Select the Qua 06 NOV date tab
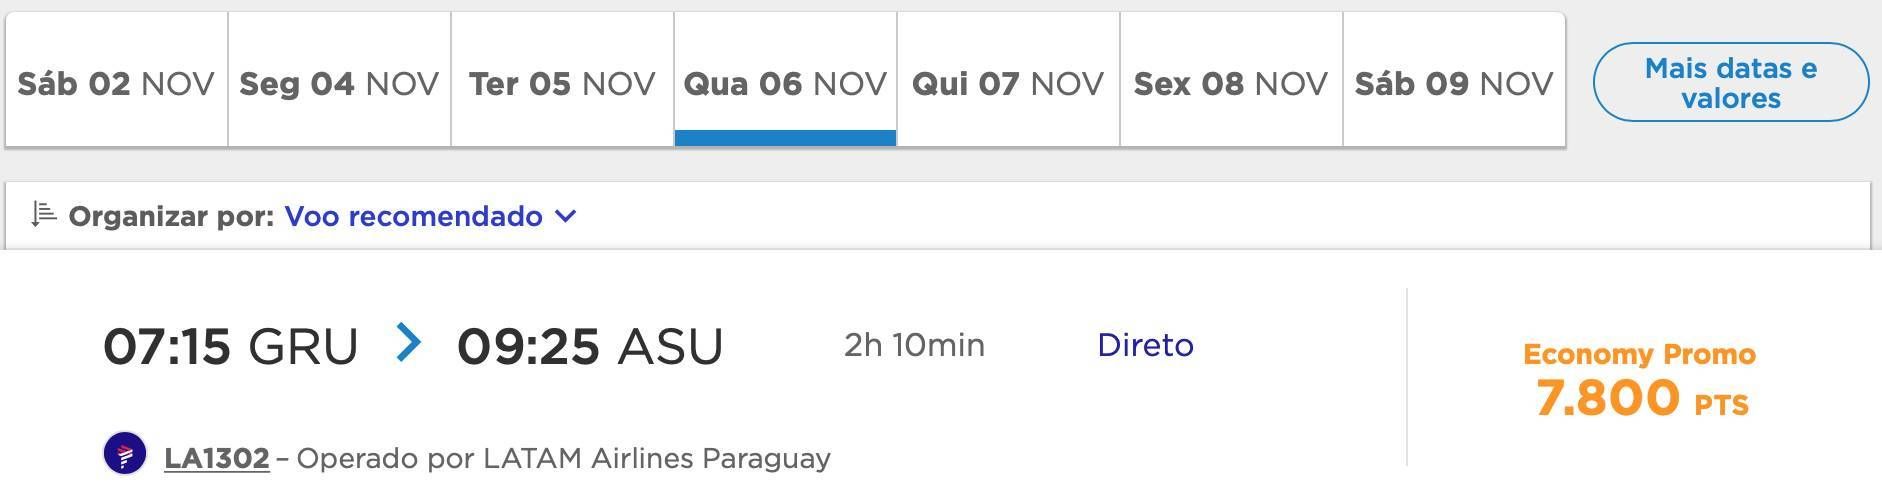1882x504 pixels. click(x=785, y=80)
